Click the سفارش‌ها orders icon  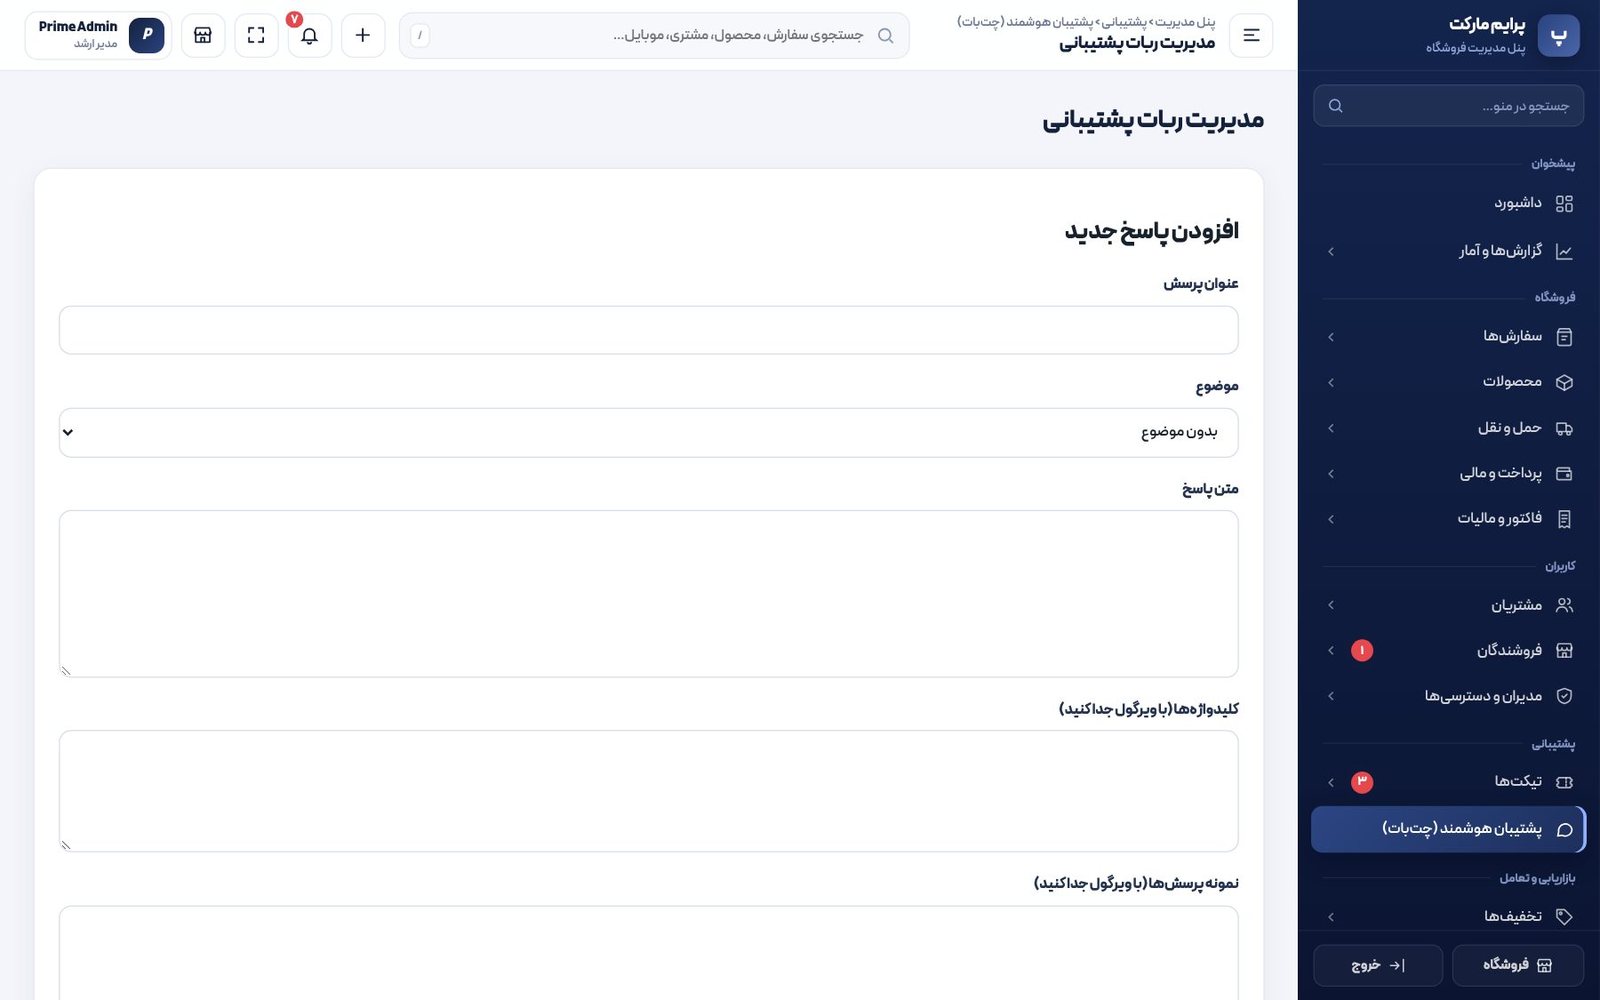click(1565, 337)
